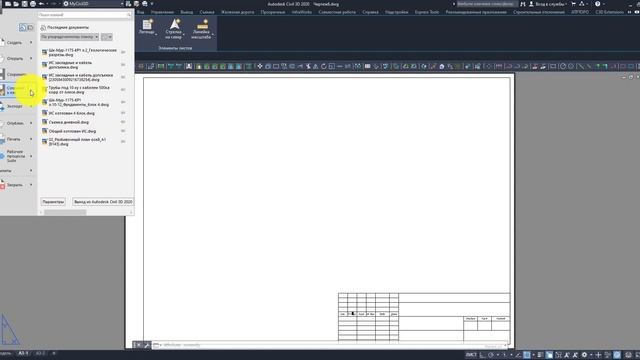Insert a Легенда element from the ribbon

(147, 28)
